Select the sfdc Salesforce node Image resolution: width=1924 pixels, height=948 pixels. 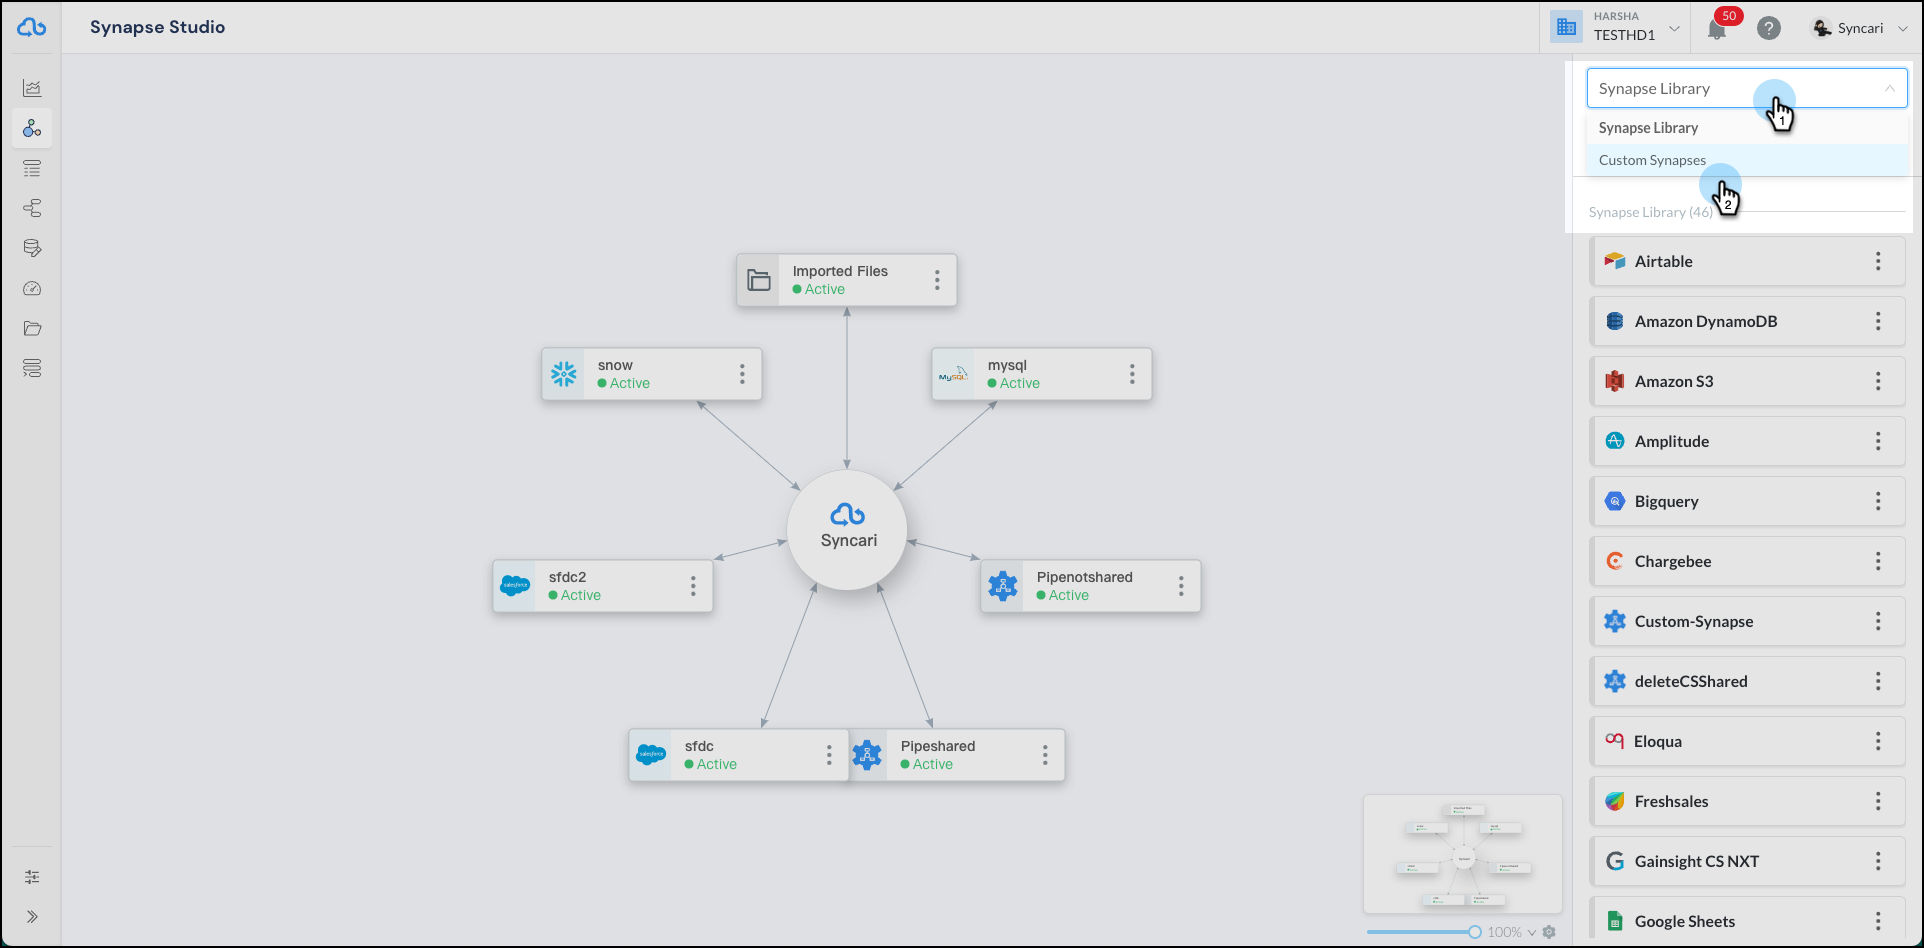point(739,755)
